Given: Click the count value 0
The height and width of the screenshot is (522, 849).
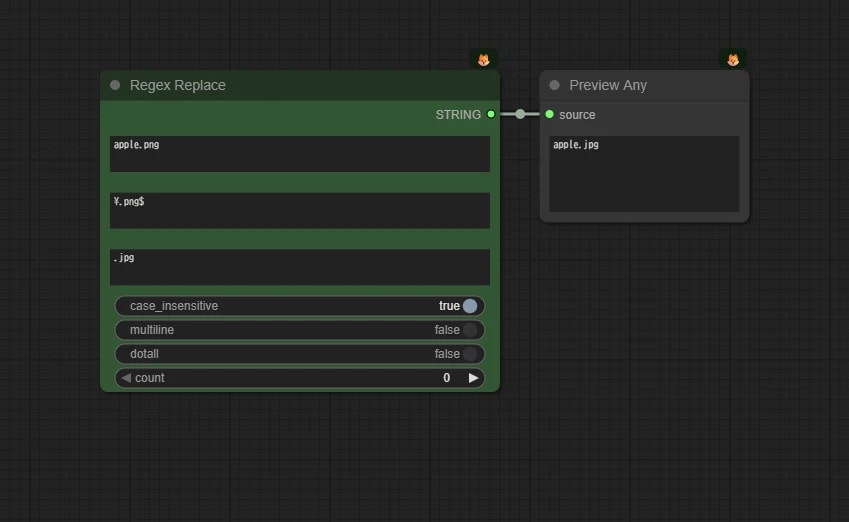Looking at the screenshot, I should pyautogui.click(x=447, y=378).
